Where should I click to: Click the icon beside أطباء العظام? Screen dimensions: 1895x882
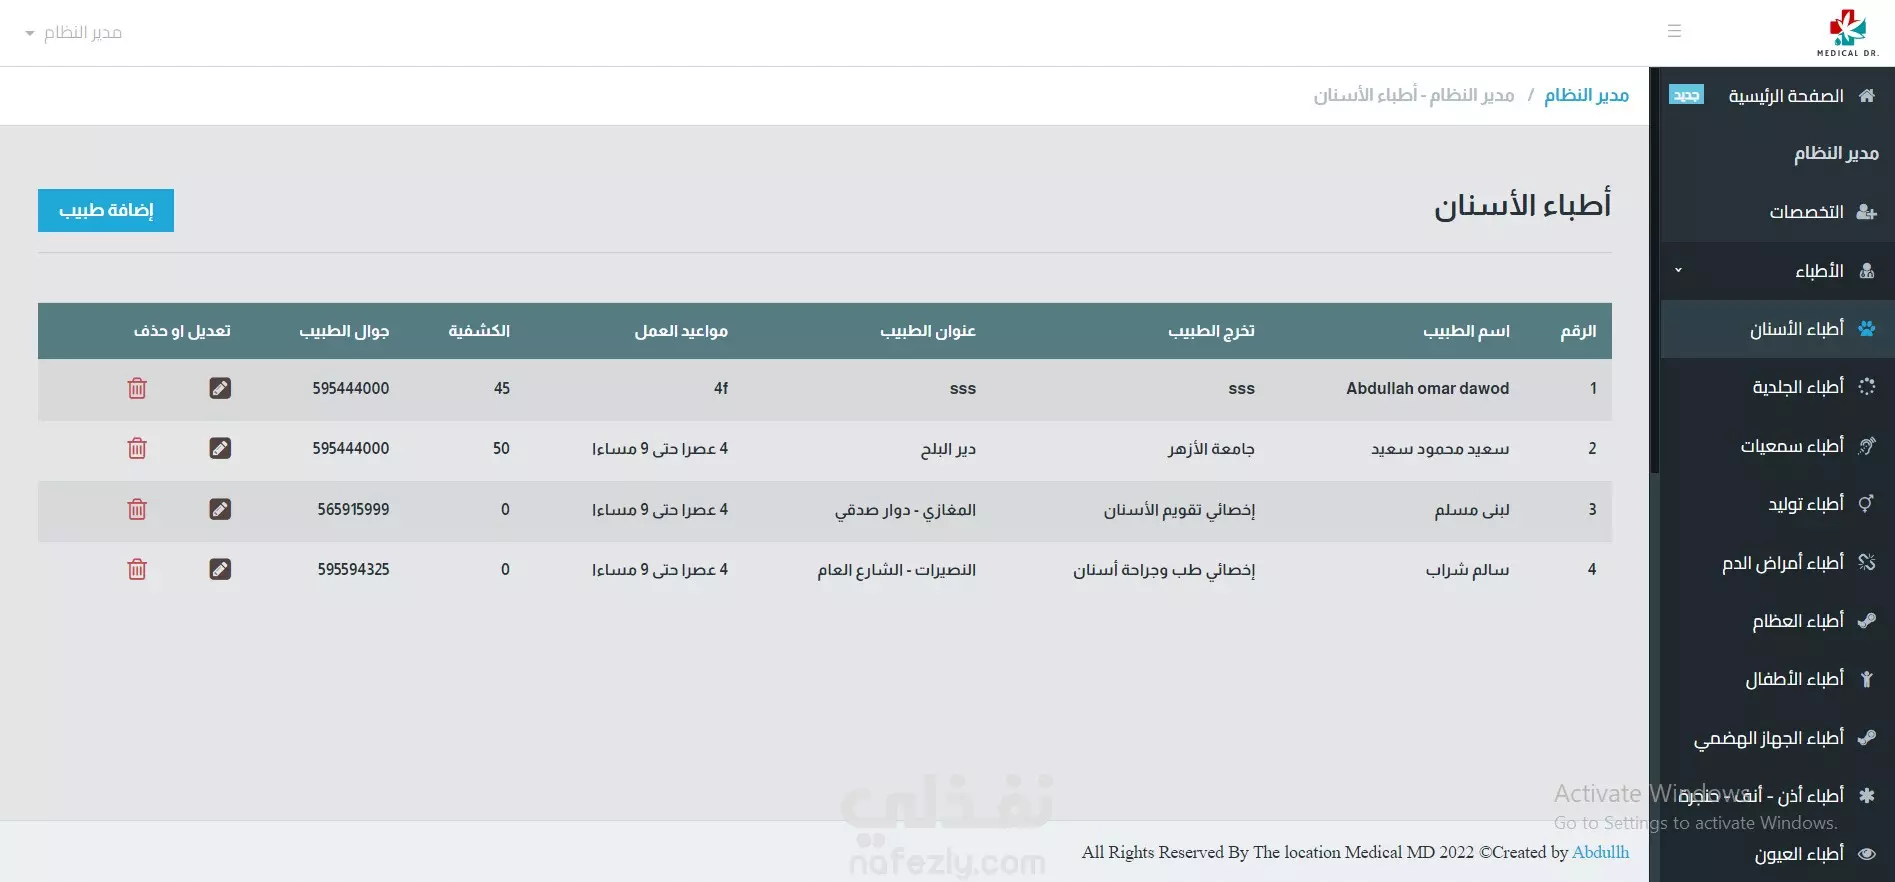tap(1866, 620)
